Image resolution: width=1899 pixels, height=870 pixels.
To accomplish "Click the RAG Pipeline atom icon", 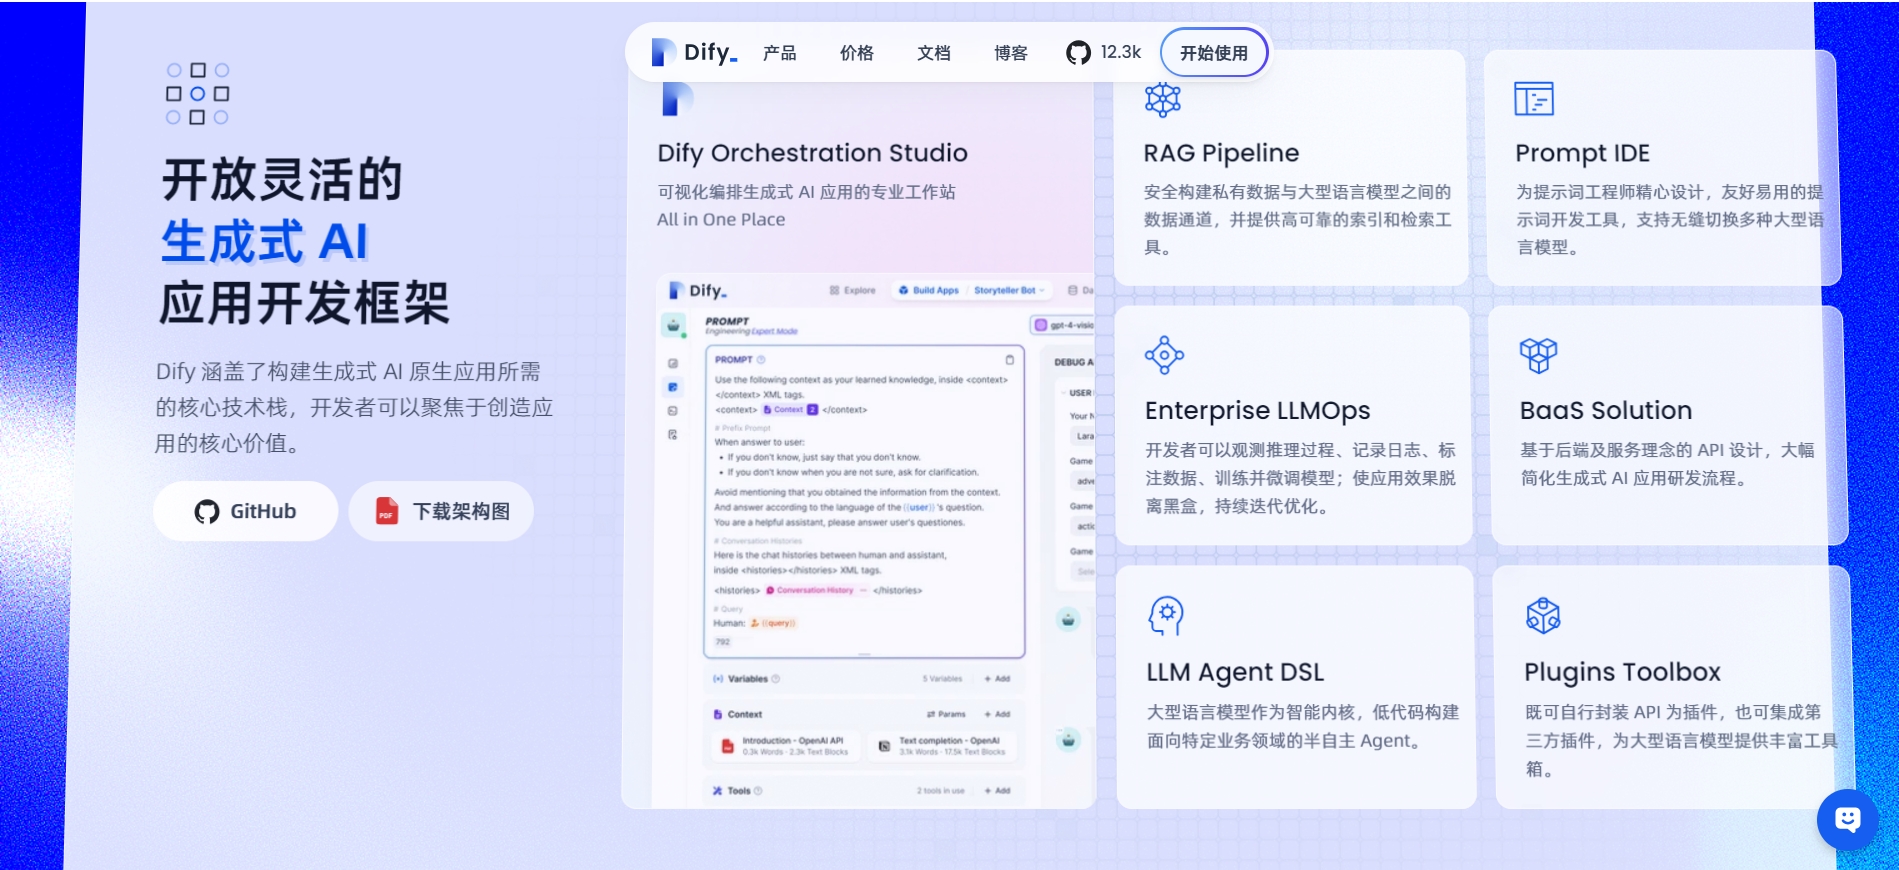I will 1163,99.
